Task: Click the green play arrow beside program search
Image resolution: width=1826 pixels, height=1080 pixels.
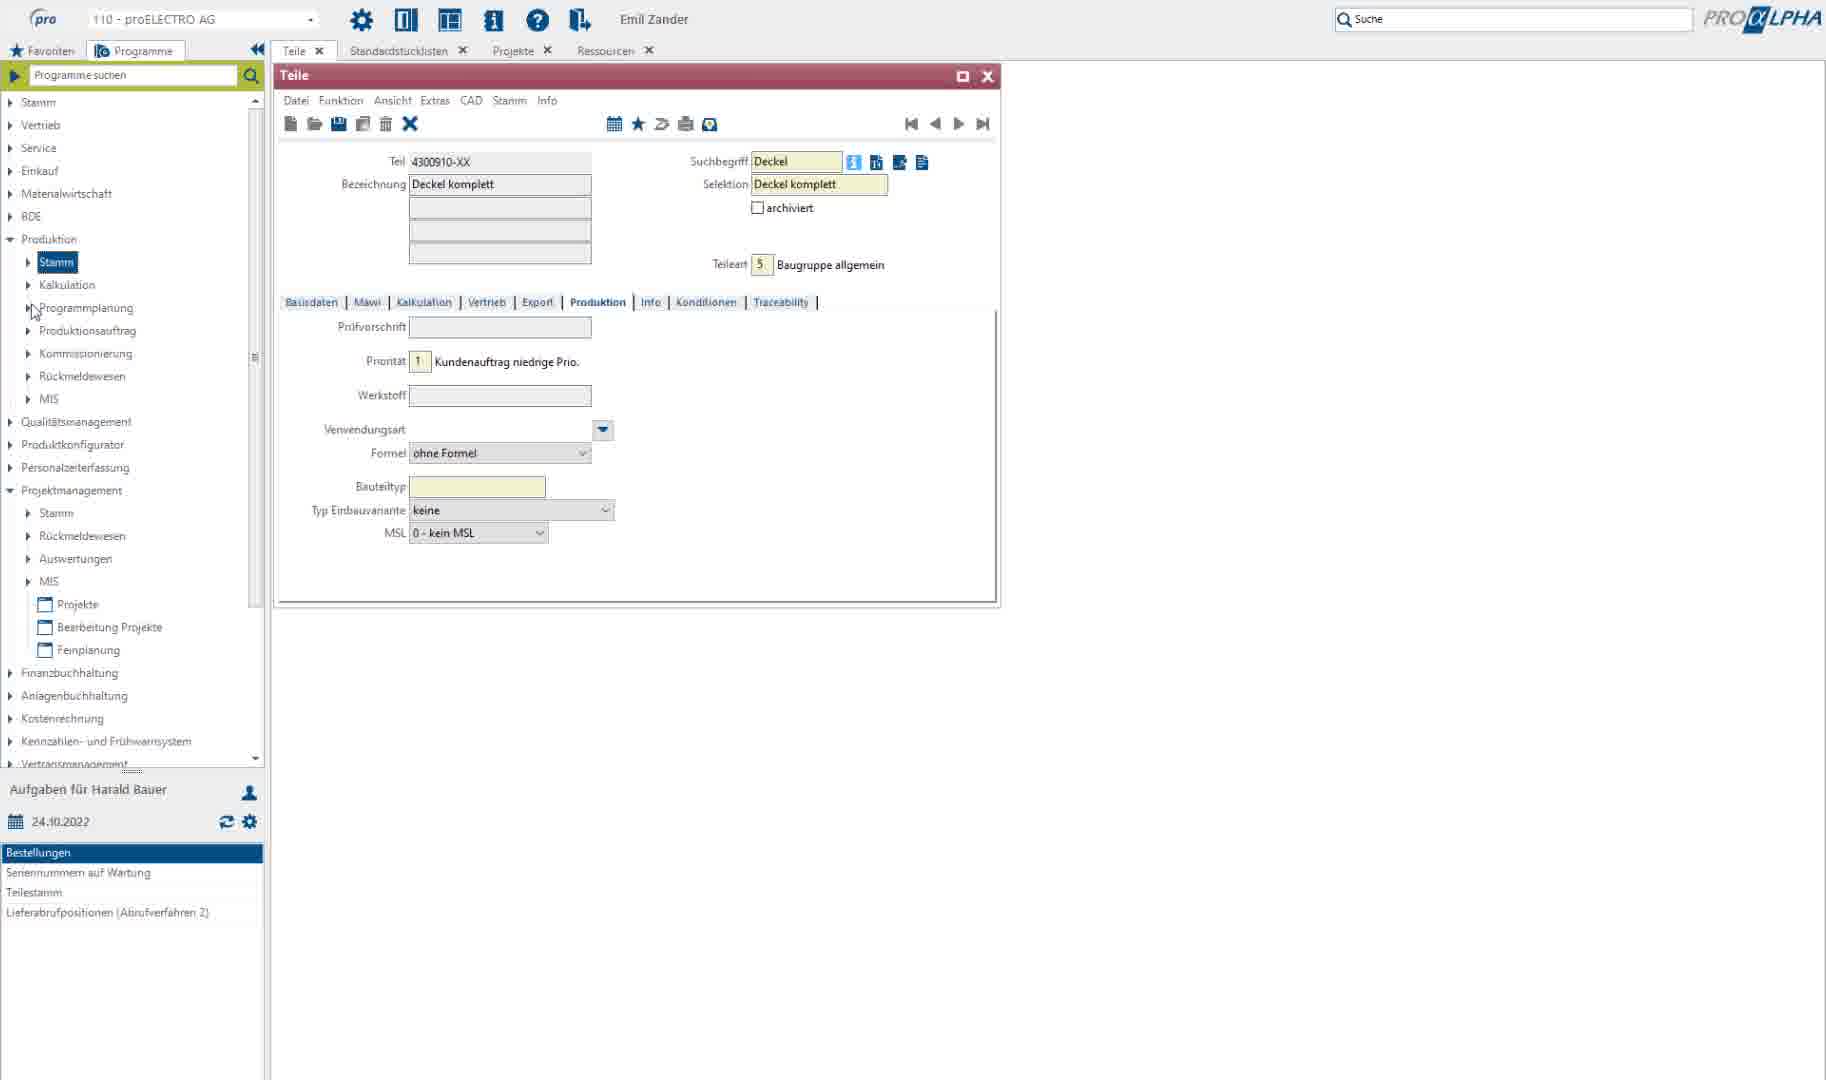Action: (14, 75)
